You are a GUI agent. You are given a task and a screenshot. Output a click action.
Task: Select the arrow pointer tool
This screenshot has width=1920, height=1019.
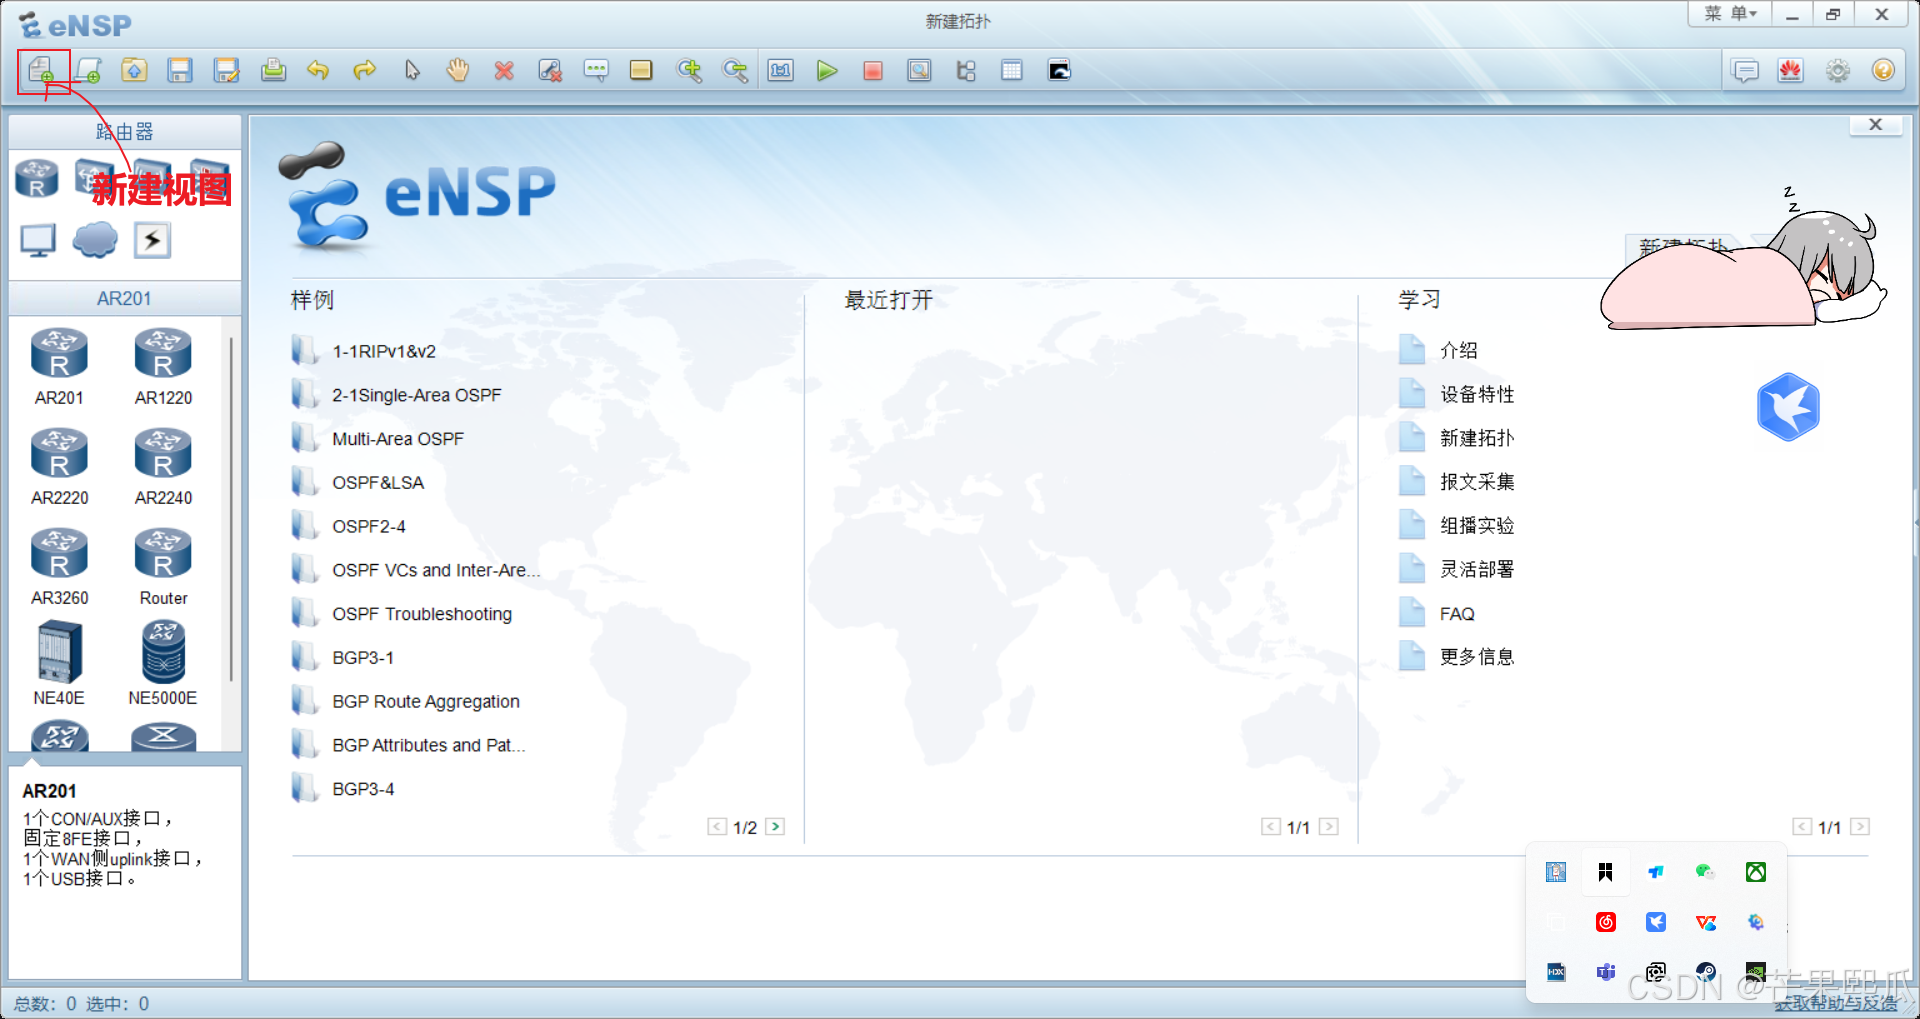pos(412,70)
